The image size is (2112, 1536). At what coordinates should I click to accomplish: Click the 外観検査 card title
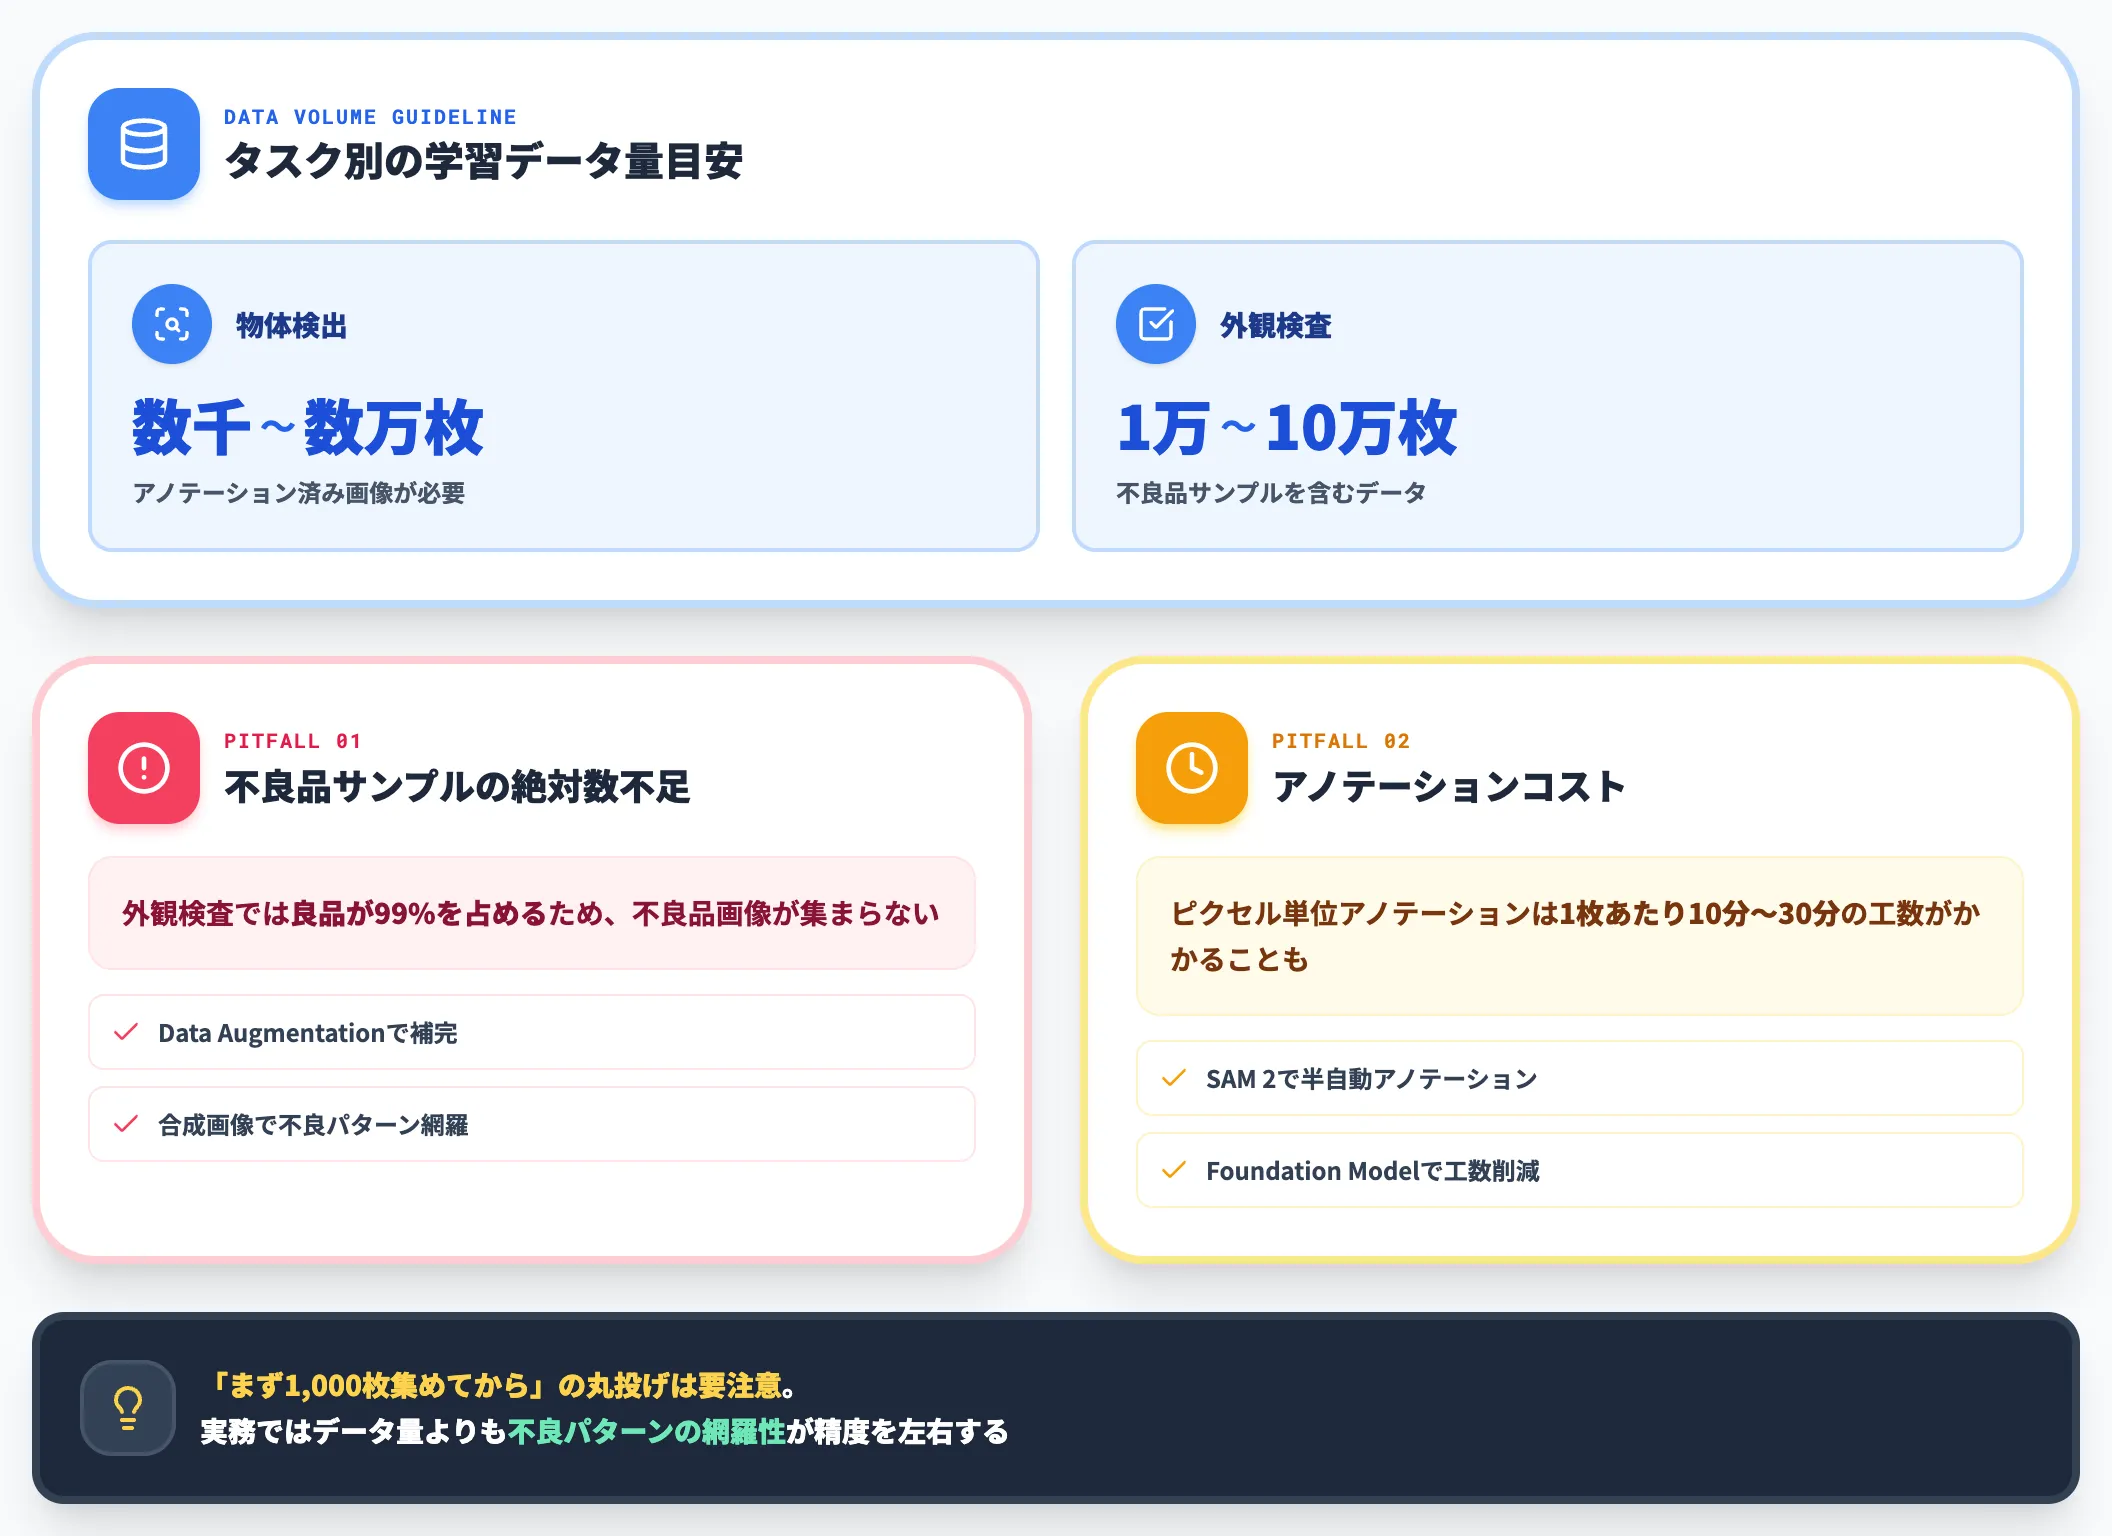pos(1275,325)
